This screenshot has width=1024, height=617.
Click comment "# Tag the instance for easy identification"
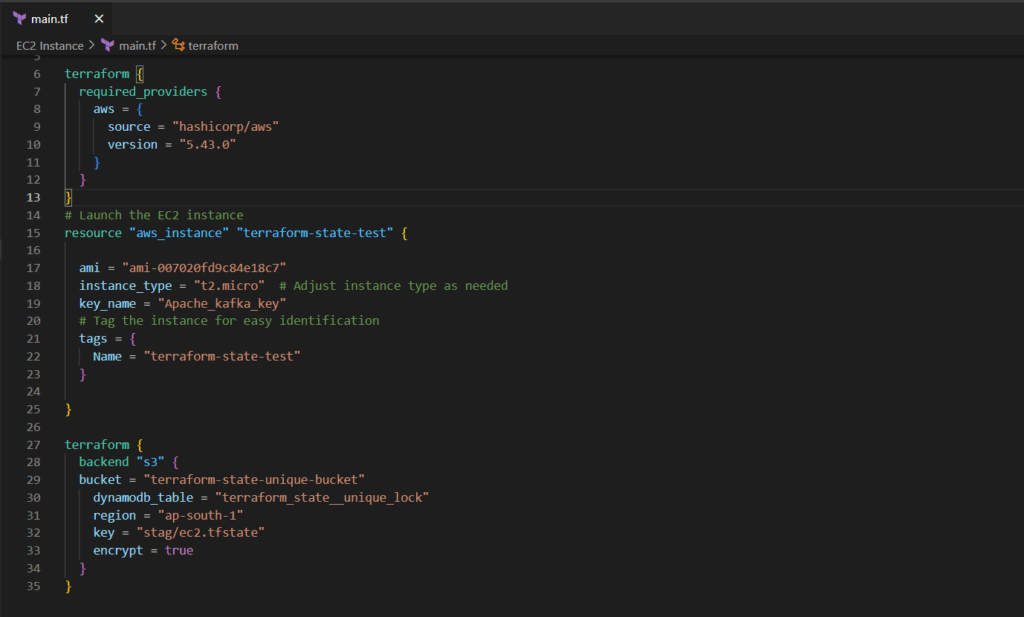(229, 321)
